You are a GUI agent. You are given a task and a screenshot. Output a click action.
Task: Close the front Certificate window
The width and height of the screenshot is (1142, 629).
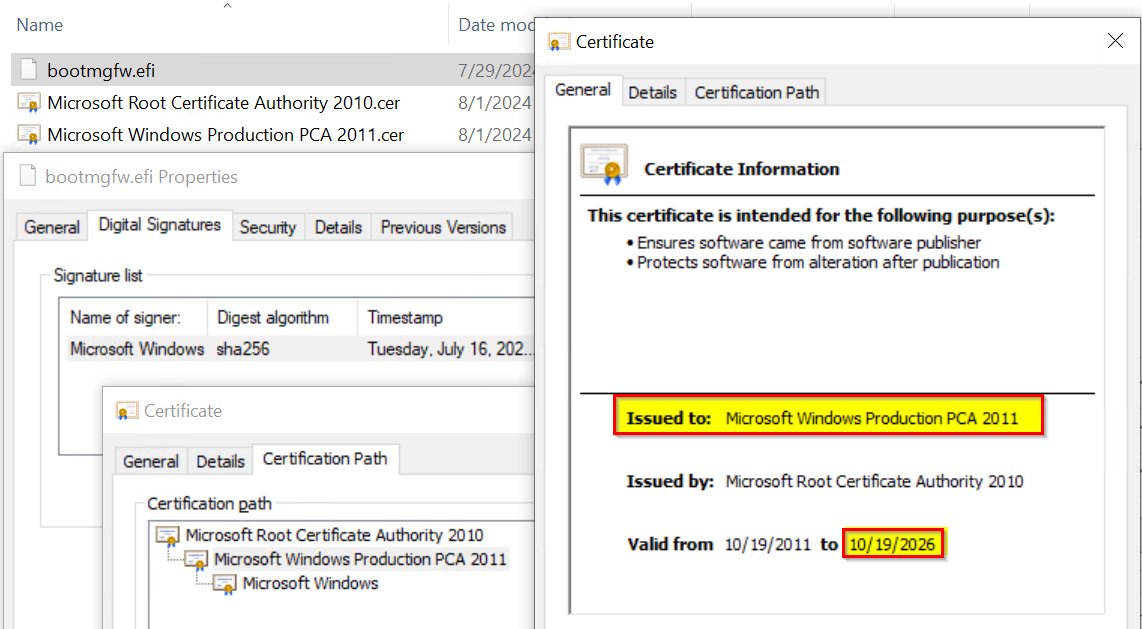[x=1115, y=41]
